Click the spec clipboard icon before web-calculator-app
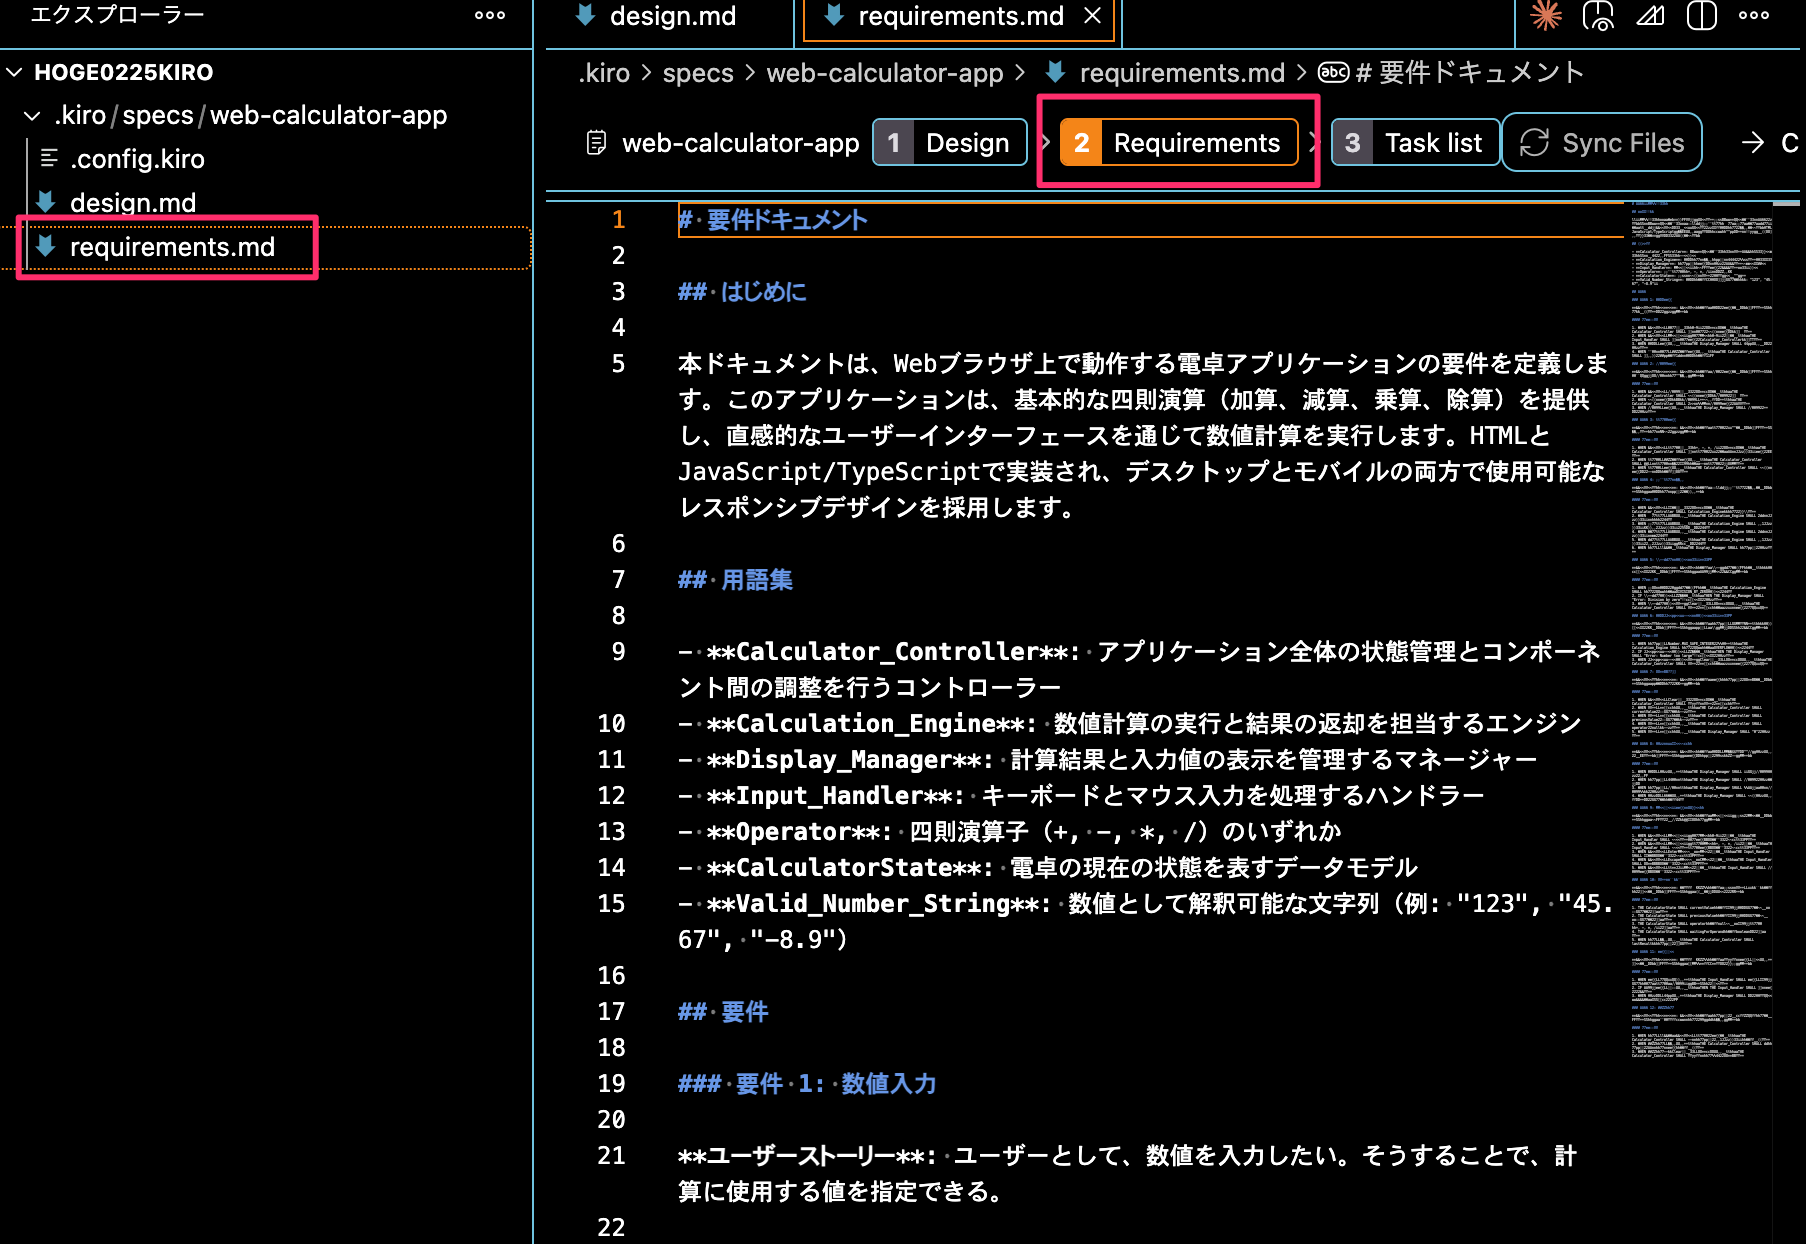The image size is (1806, 1244). click(596, 142)
